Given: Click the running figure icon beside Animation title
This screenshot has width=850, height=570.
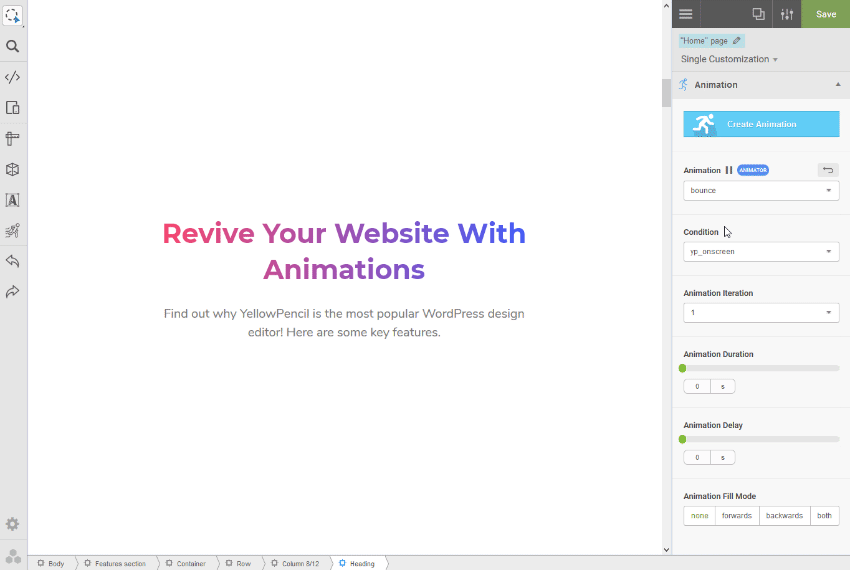Looking at the screenshot, I should coord(684,85).
